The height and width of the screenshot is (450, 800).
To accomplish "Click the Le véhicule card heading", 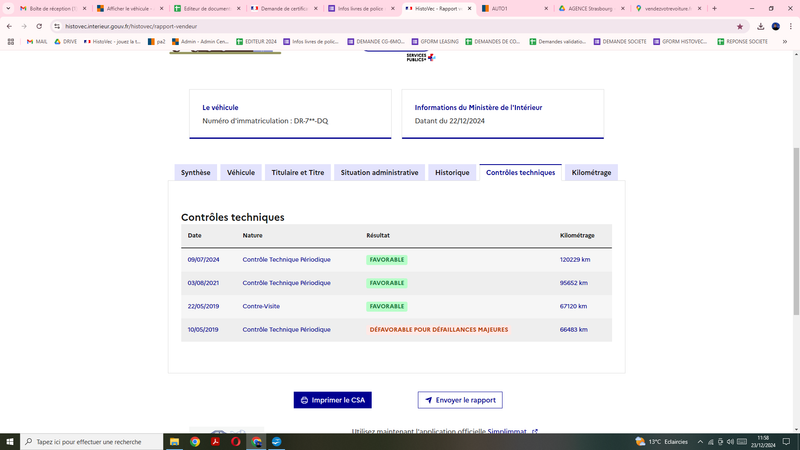I will pyautogui.click(x=220, y=108).
